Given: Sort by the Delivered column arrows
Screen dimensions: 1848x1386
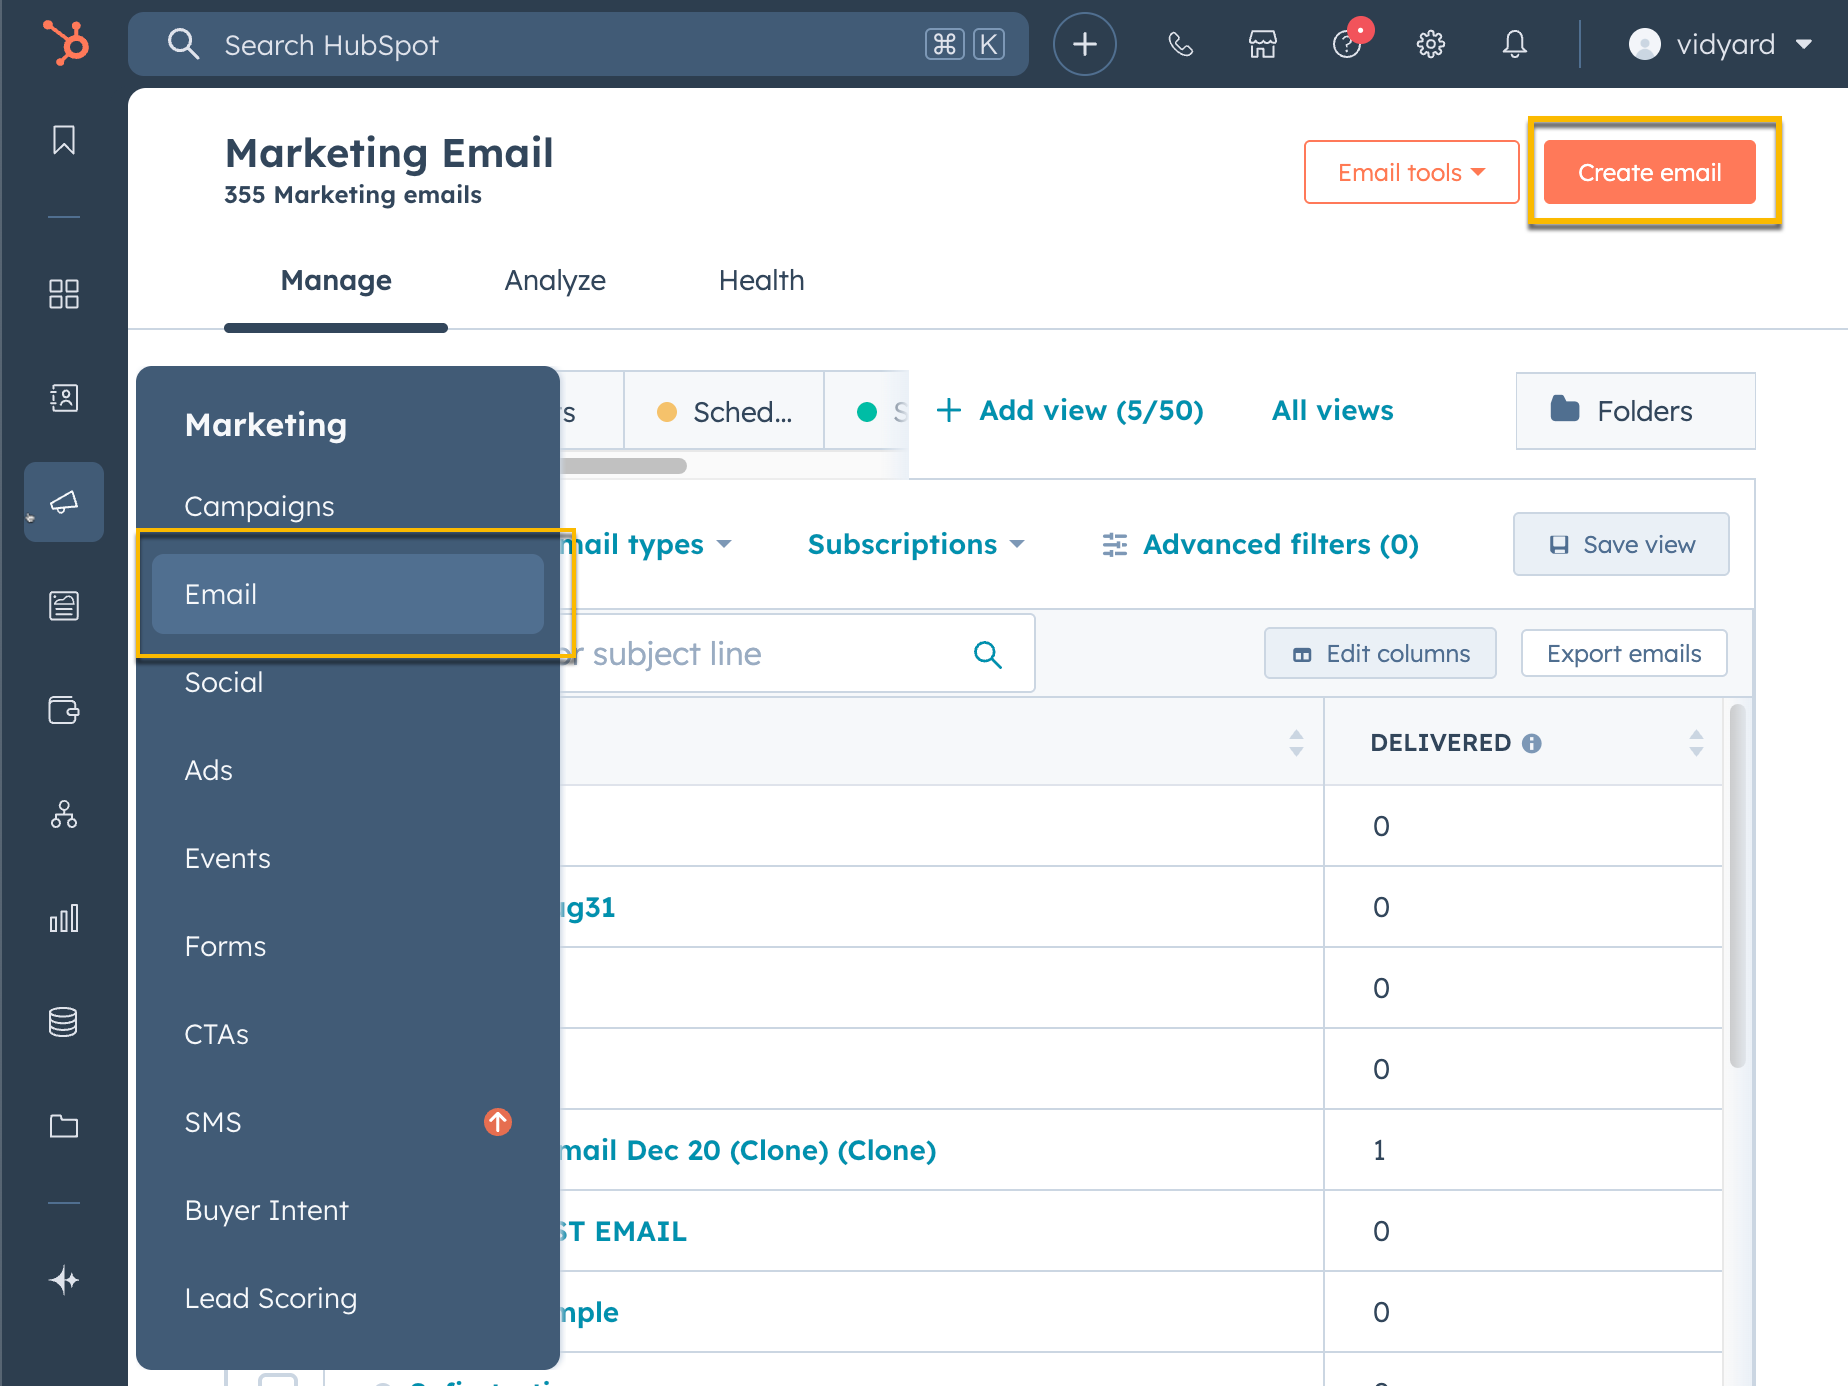Looking at the screenshot, I should (x=1696, y=742).
